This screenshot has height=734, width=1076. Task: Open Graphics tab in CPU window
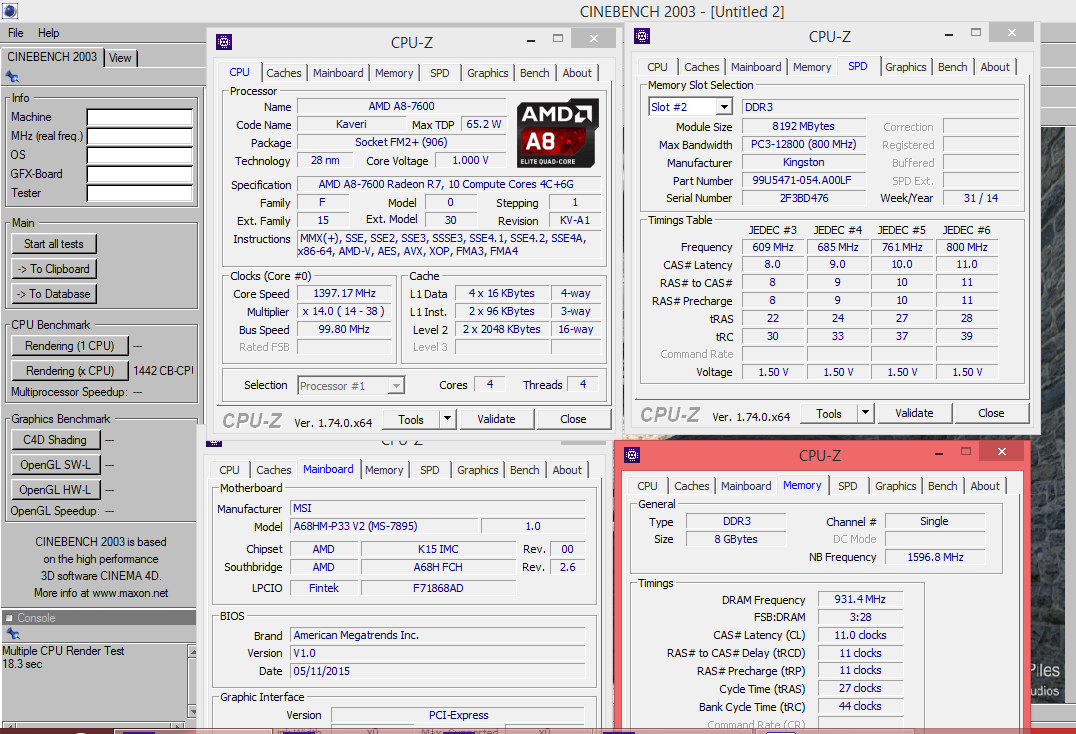coord(488,73)
